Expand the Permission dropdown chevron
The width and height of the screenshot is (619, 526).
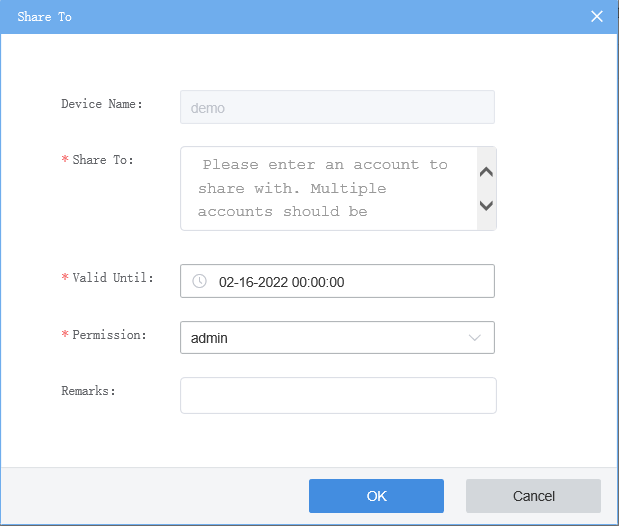475,338
